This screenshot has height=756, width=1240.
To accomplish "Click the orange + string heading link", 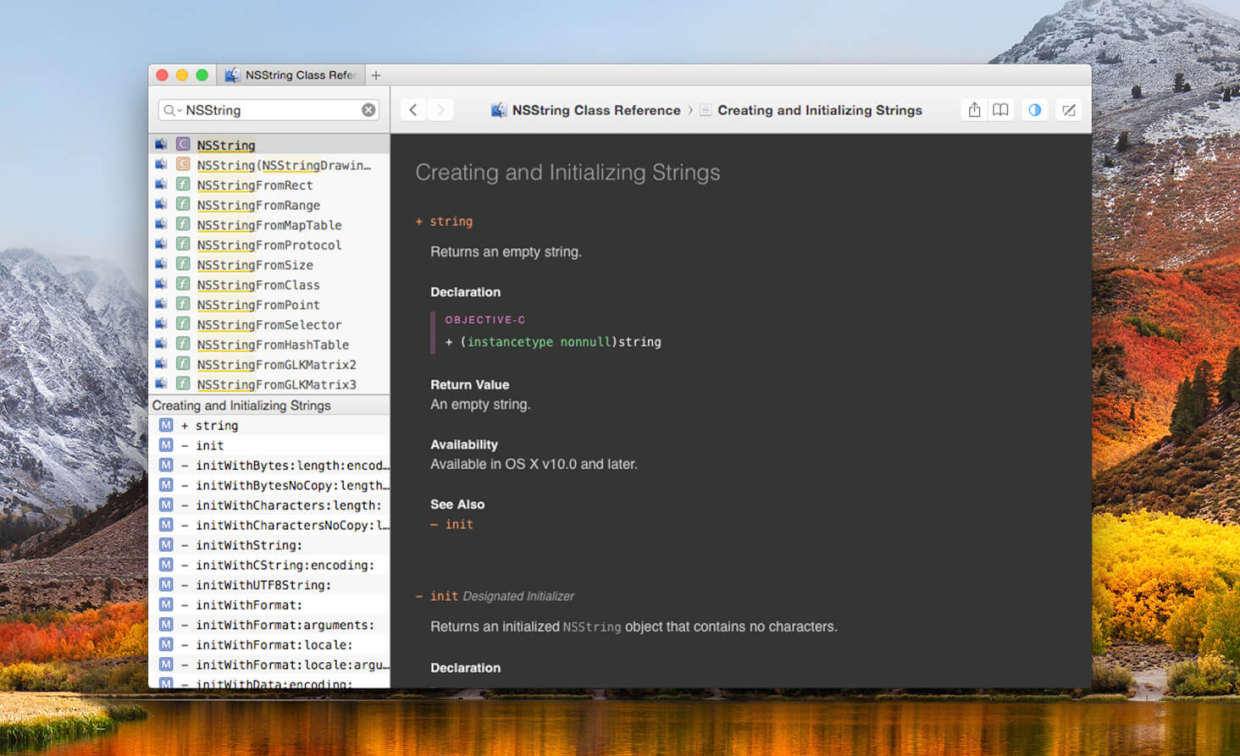I will coord(444,221).
